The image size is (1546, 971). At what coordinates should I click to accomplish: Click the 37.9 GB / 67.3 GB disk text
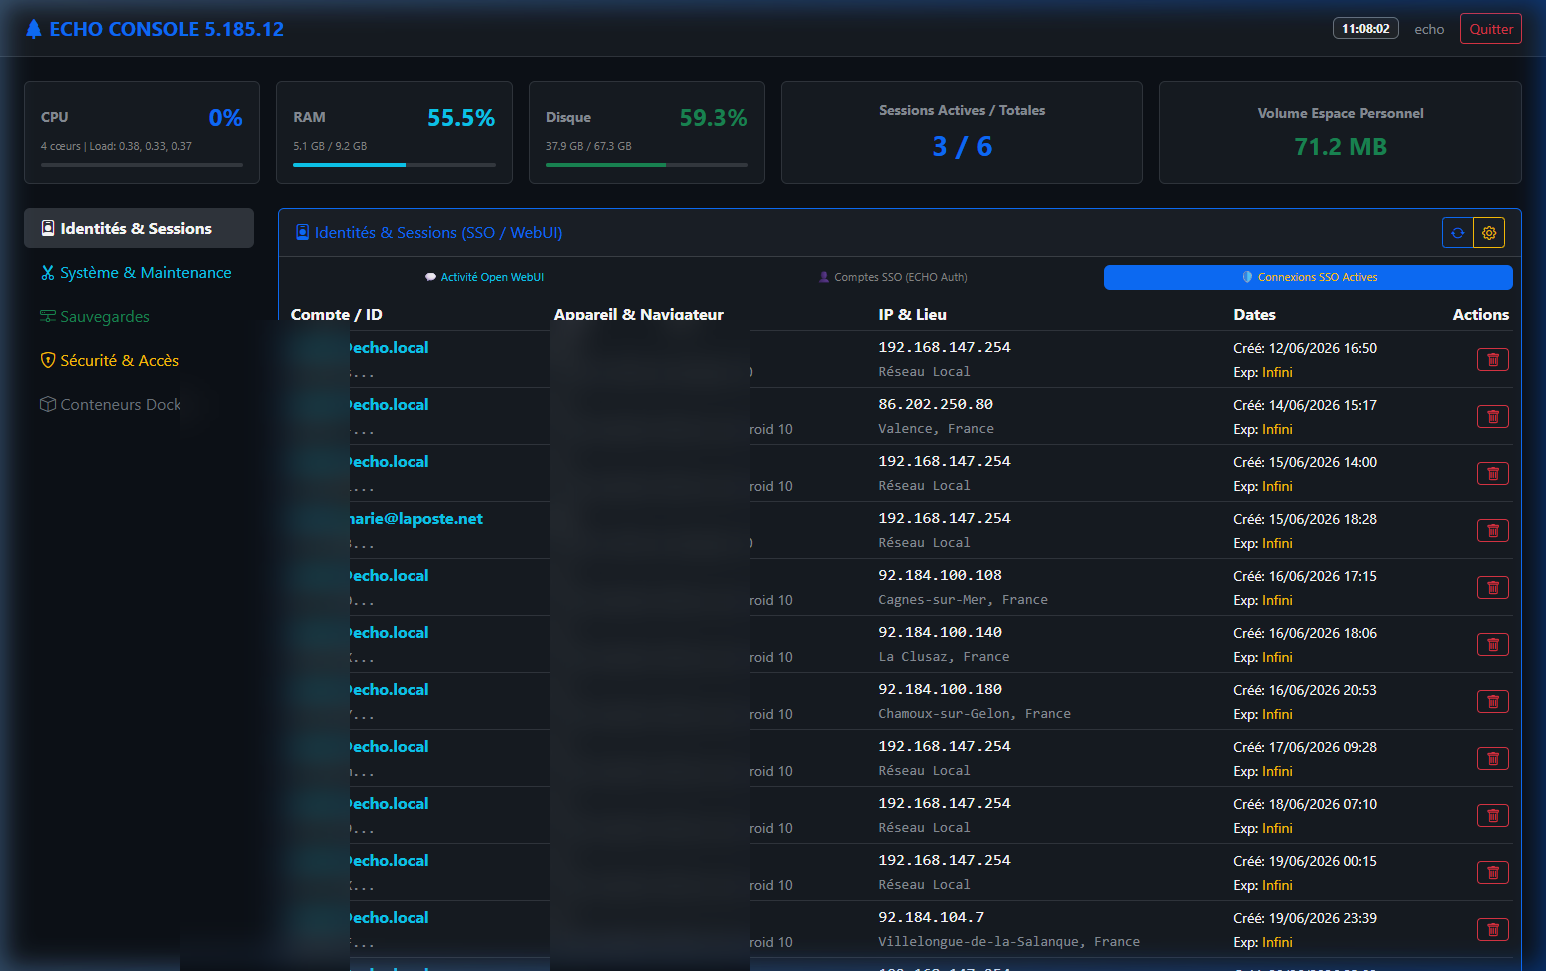589,146
